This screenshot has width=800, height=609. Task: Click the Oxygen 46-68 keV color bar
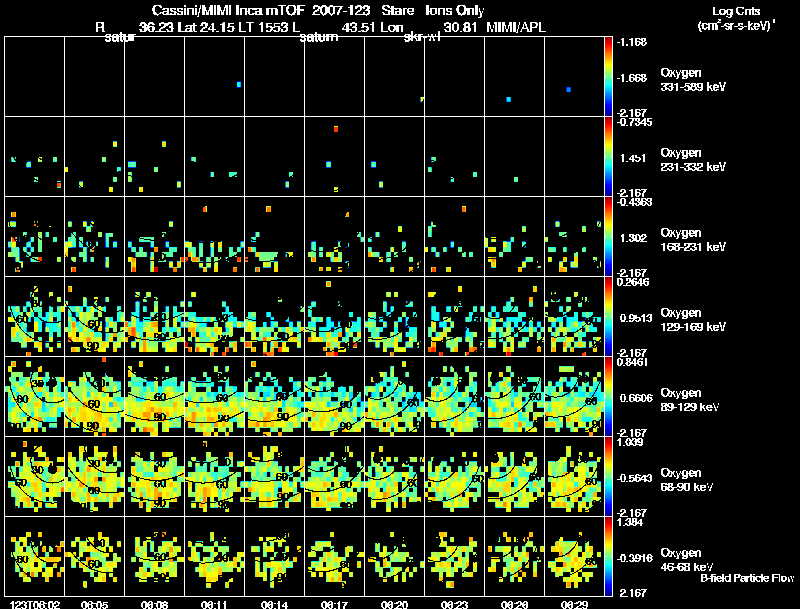click(609, 556)
